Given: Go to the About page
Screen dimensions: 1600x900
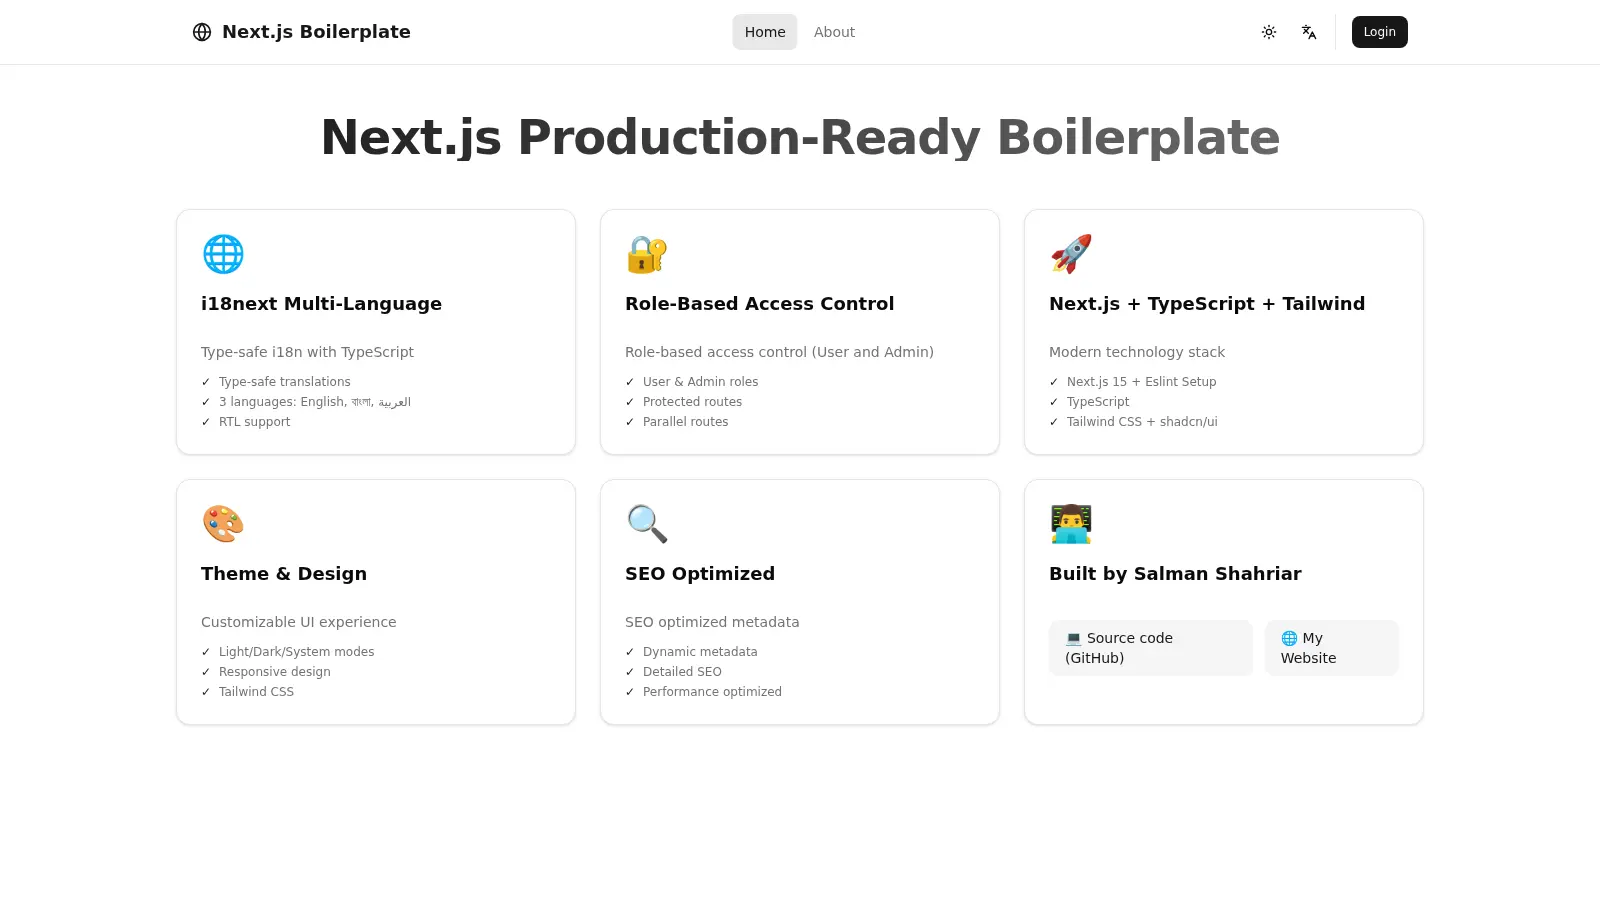Looking at the screenshot, I should pos(834,32).
